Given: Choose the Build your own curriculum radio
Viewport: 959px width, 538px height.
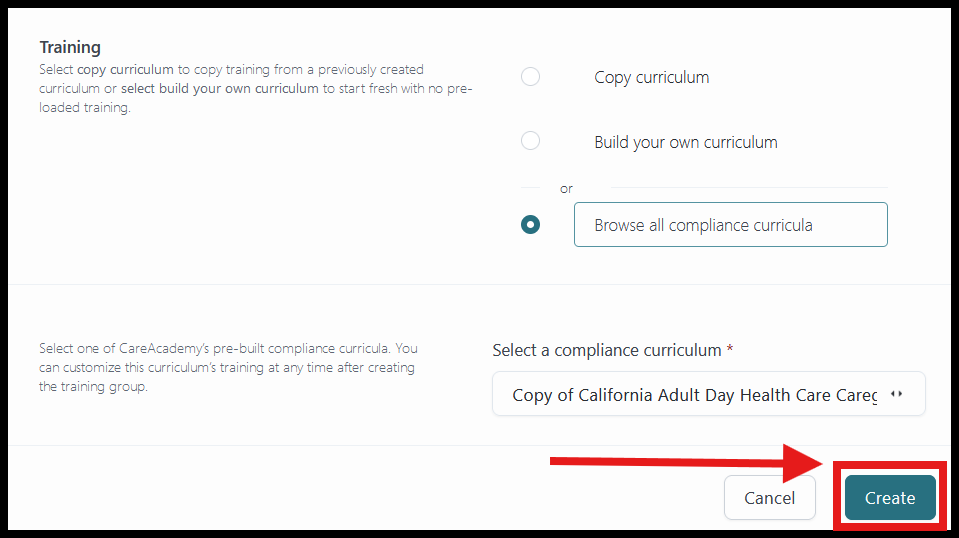Looking at the screenshot, I should [x=530, y=141].
